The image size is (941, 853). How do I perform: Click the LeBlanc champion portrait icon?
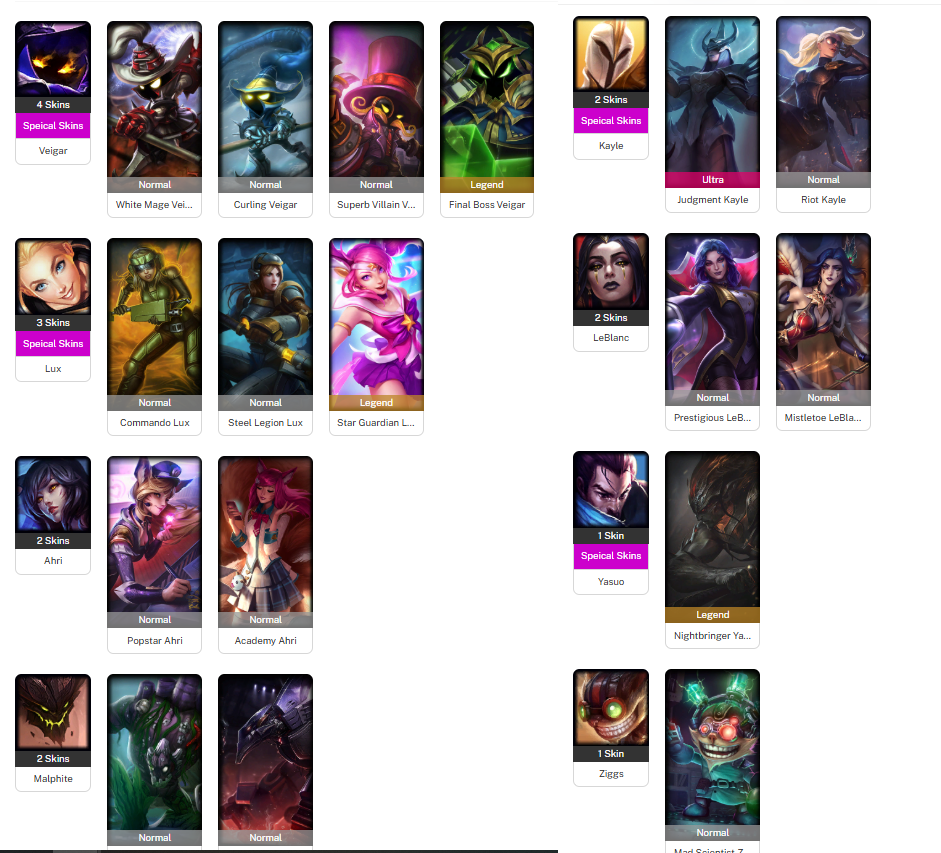(611, 272)
